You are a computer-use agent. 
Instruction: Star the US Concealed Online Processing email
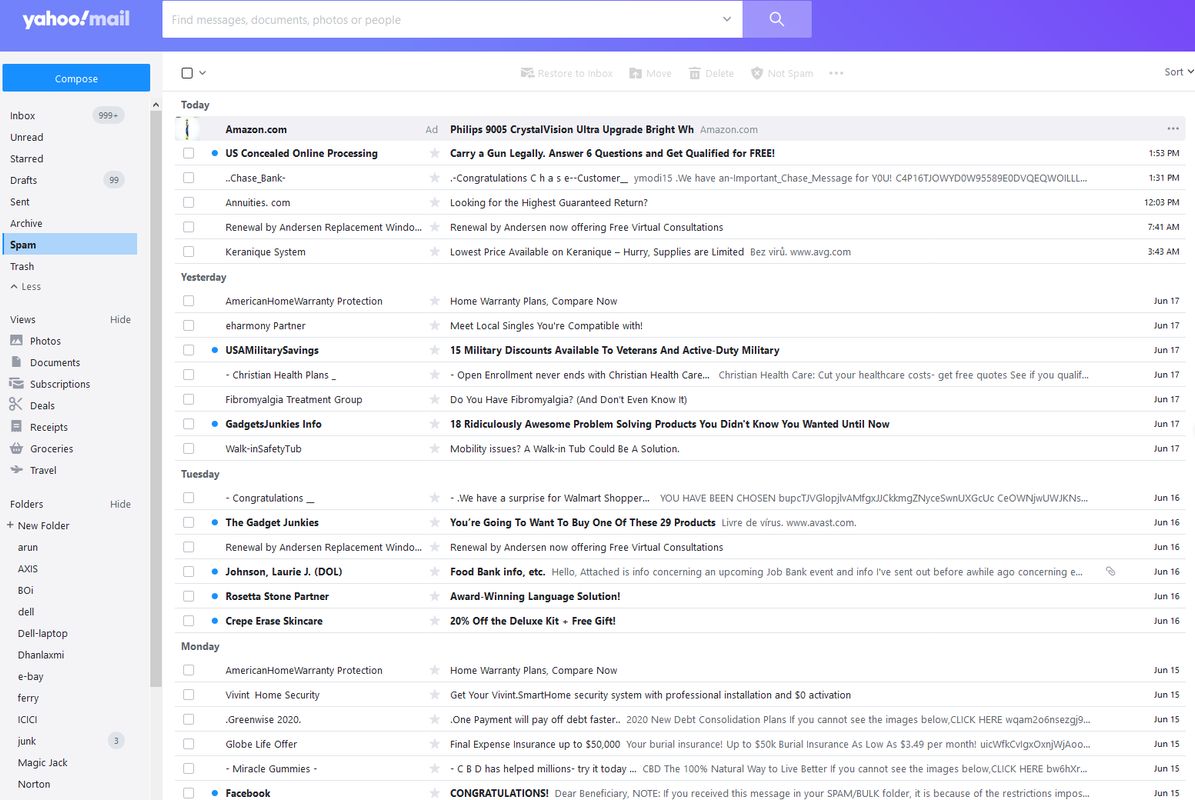pyautogui.click(x=434, y=153)
